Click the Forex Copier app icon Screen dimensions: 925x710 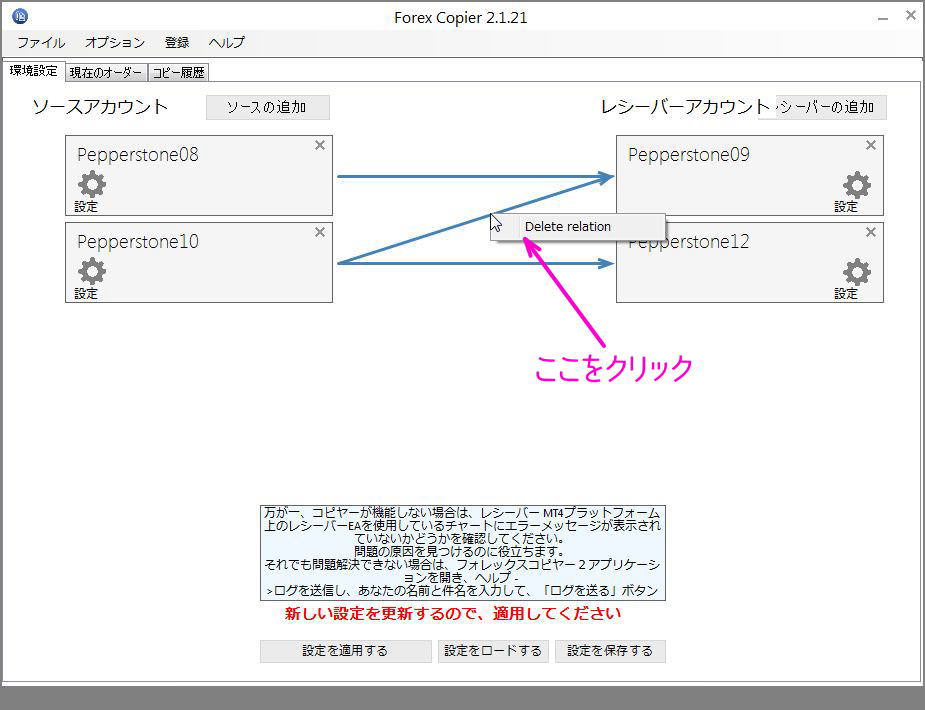click(x=18, y=15)
